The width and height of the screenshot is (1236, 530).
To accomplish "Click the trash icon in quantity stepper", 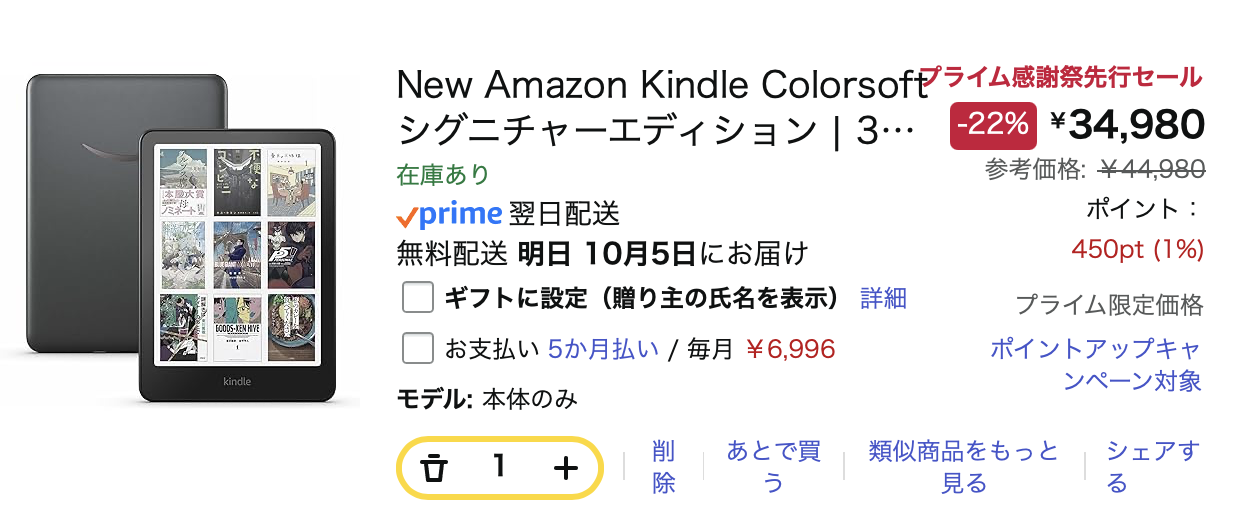I will click(433, 467).
